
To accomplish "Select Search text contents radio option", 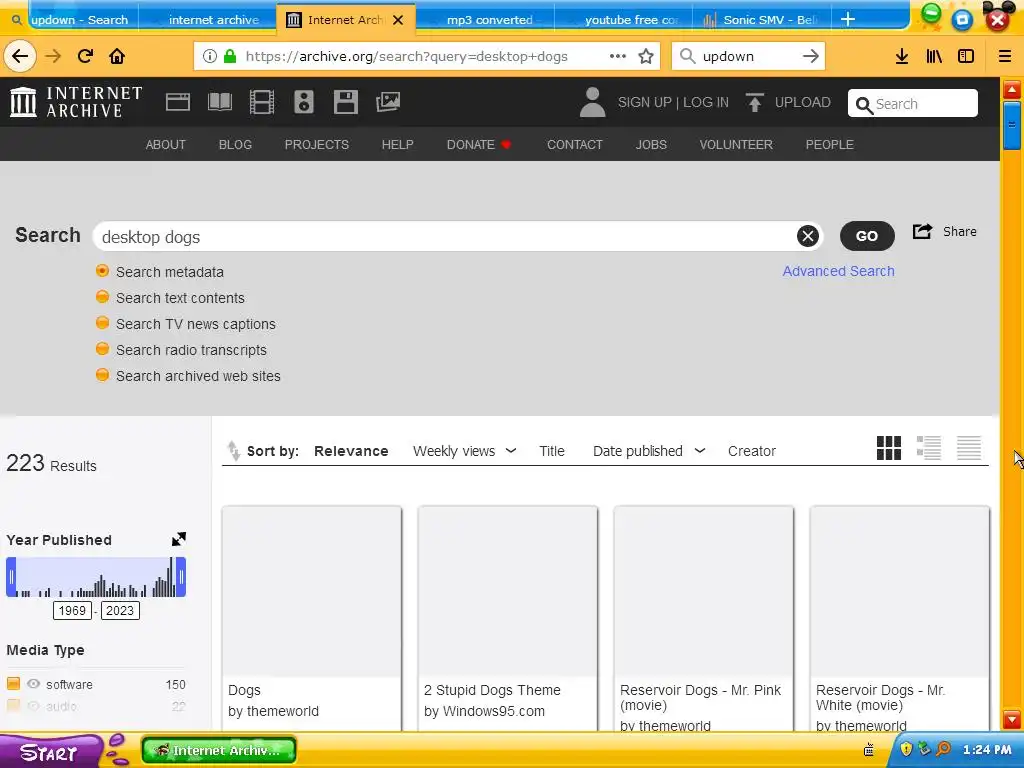I will [103, 297].
